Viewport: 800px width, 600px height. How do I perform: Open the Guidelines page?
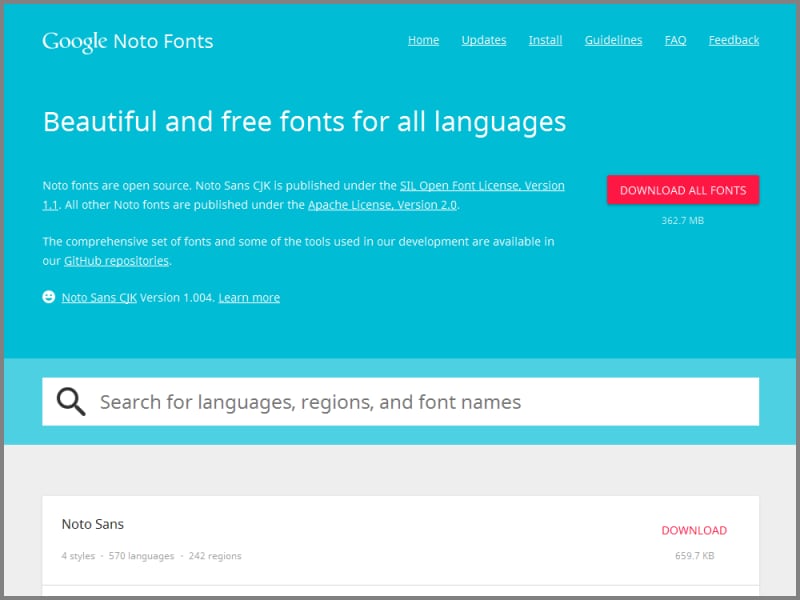[x=613, y=40]
